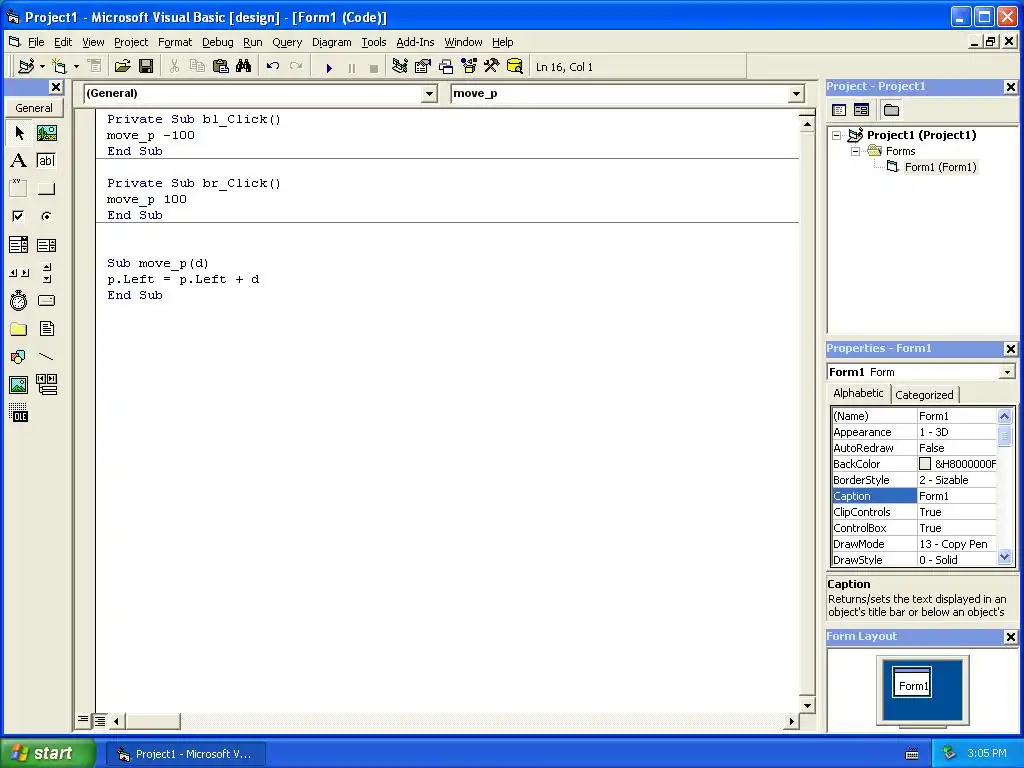1024x768 pixels.
Task: Select the Frame tool
Action: 19,189
